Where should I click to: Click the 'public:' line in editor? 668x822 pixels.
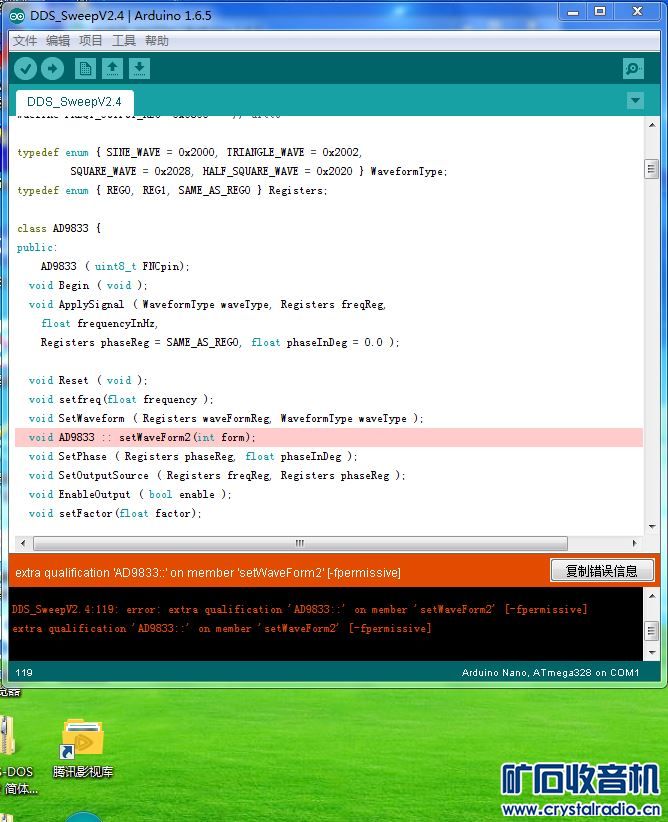pyautogui.click(x=37, y=247)
